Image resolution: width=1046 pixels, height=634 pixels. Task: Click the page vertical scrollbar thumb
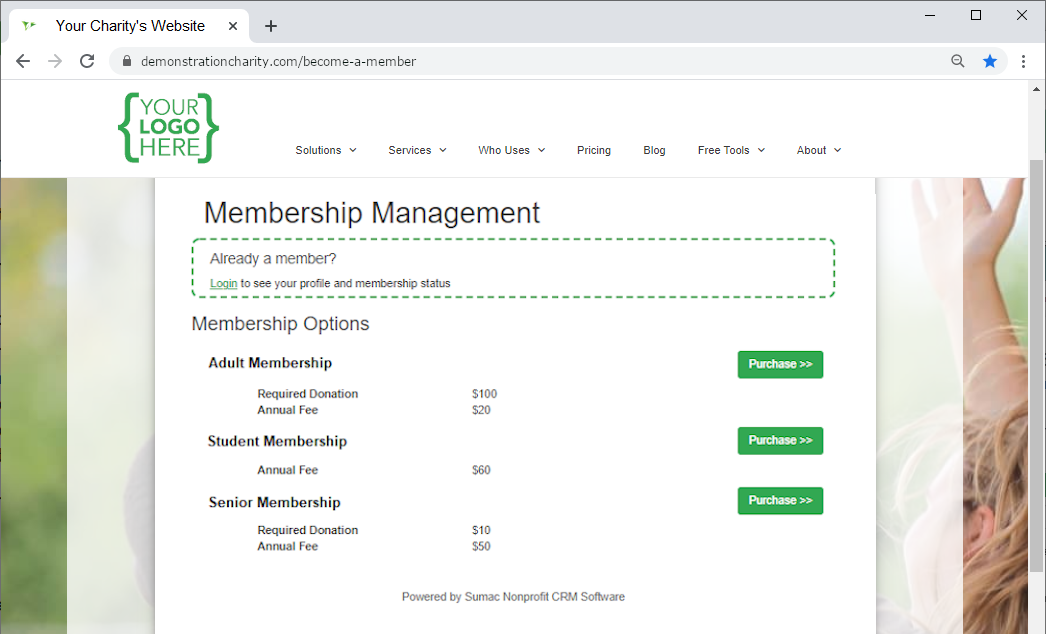coord(1036,366)
